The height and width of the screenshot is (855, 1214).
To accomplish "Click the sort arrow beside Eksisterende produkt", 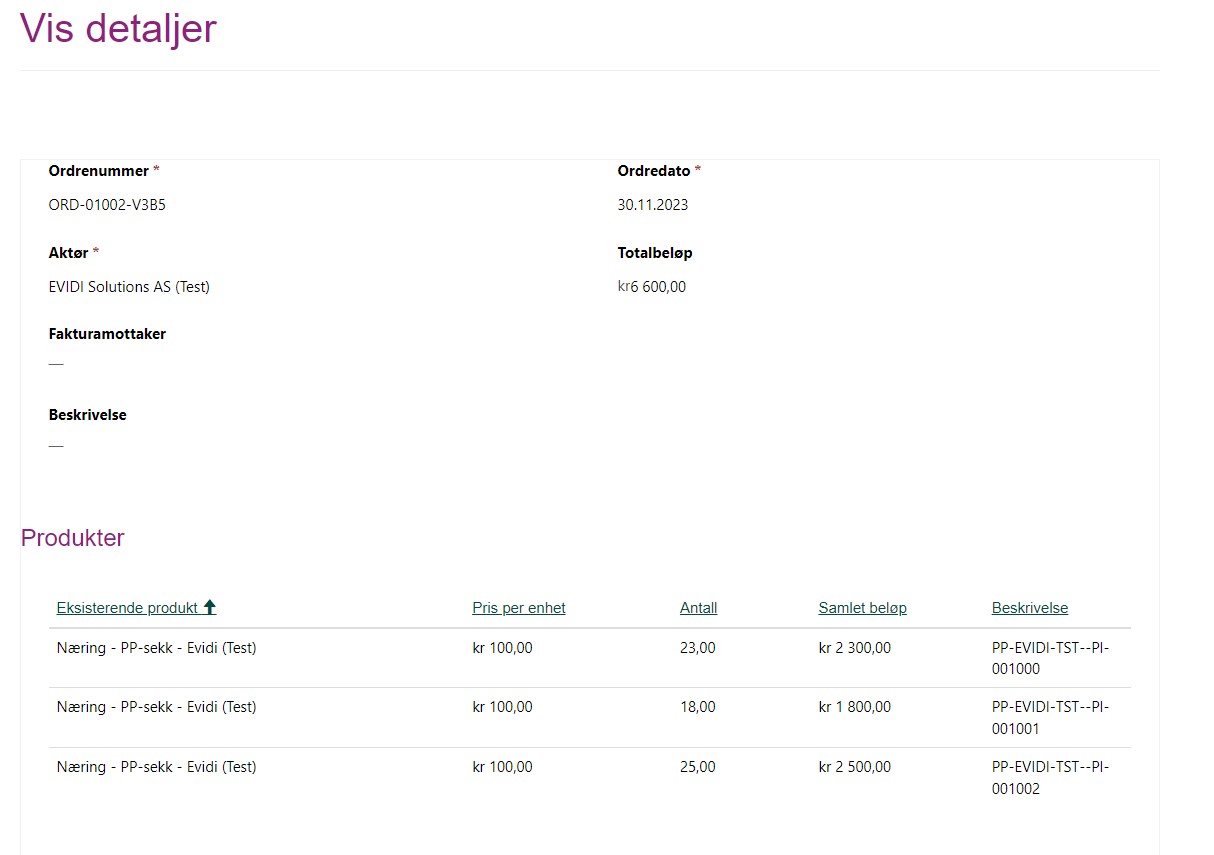I will [x=210, y=607].
